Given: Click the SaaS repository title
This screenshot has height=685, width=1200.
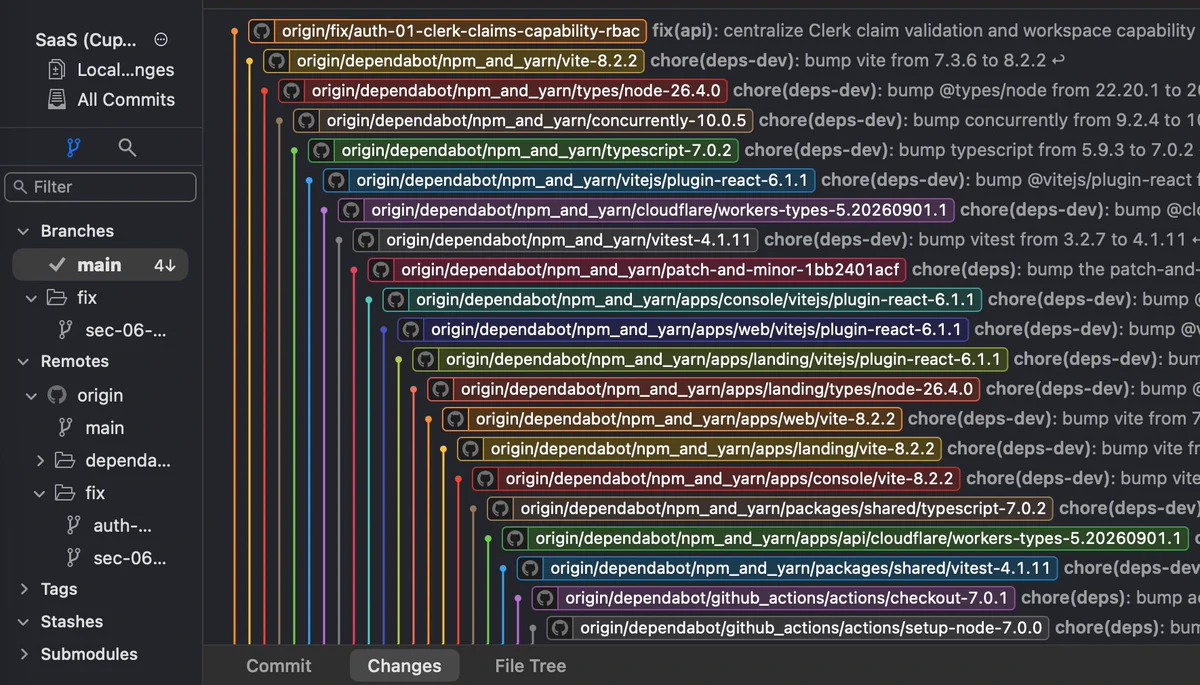Looking at the screenshot, I should (x=88, y=40).
